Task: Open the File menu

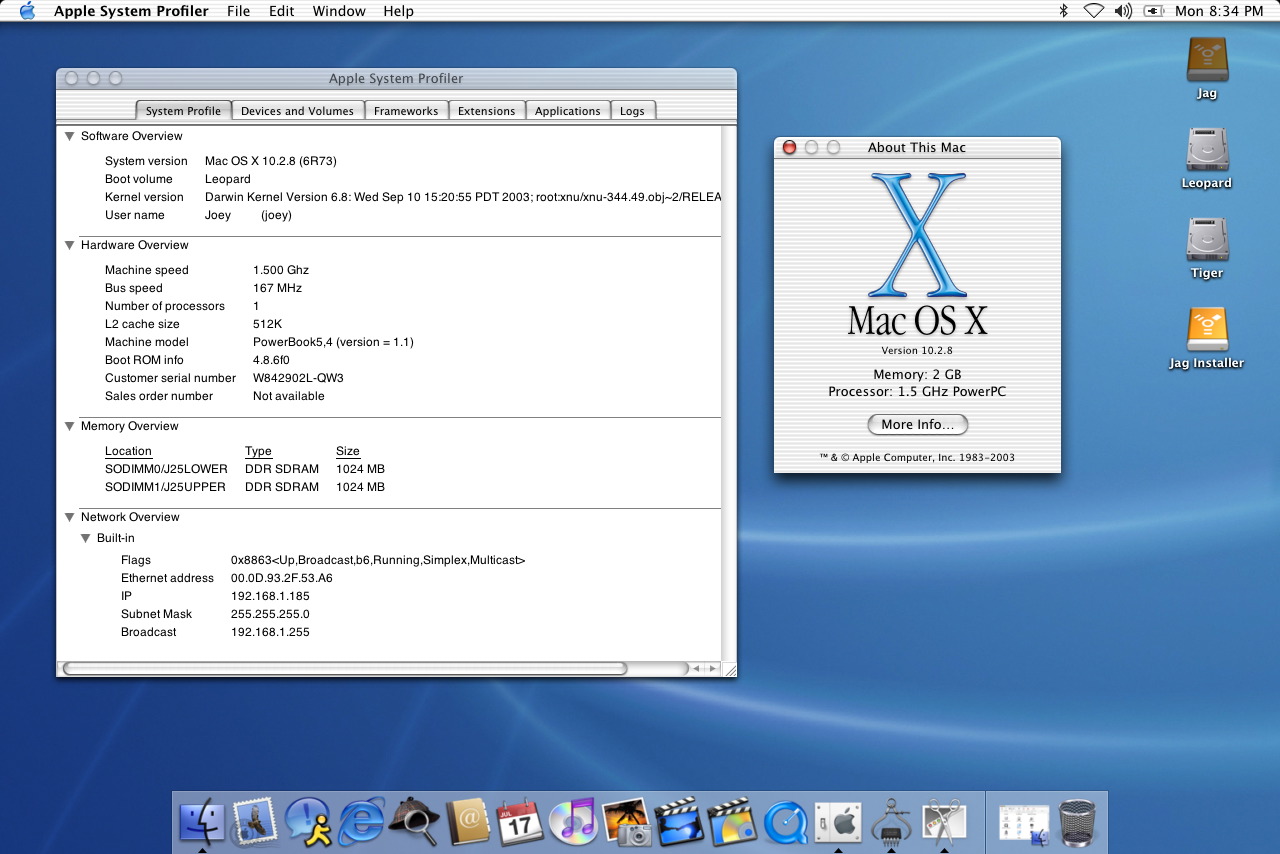Action: click(239, 11)
